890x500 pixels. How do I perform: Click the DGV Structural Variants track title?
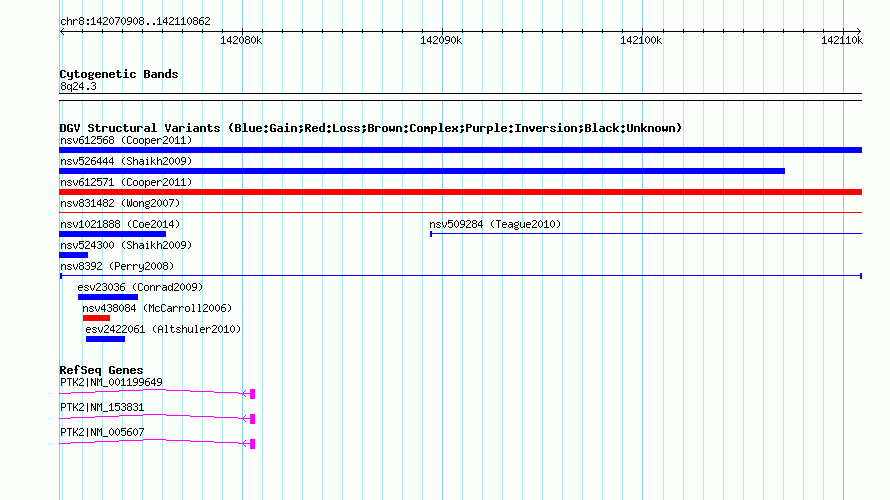pyautogui.click(x=371, y=128)
